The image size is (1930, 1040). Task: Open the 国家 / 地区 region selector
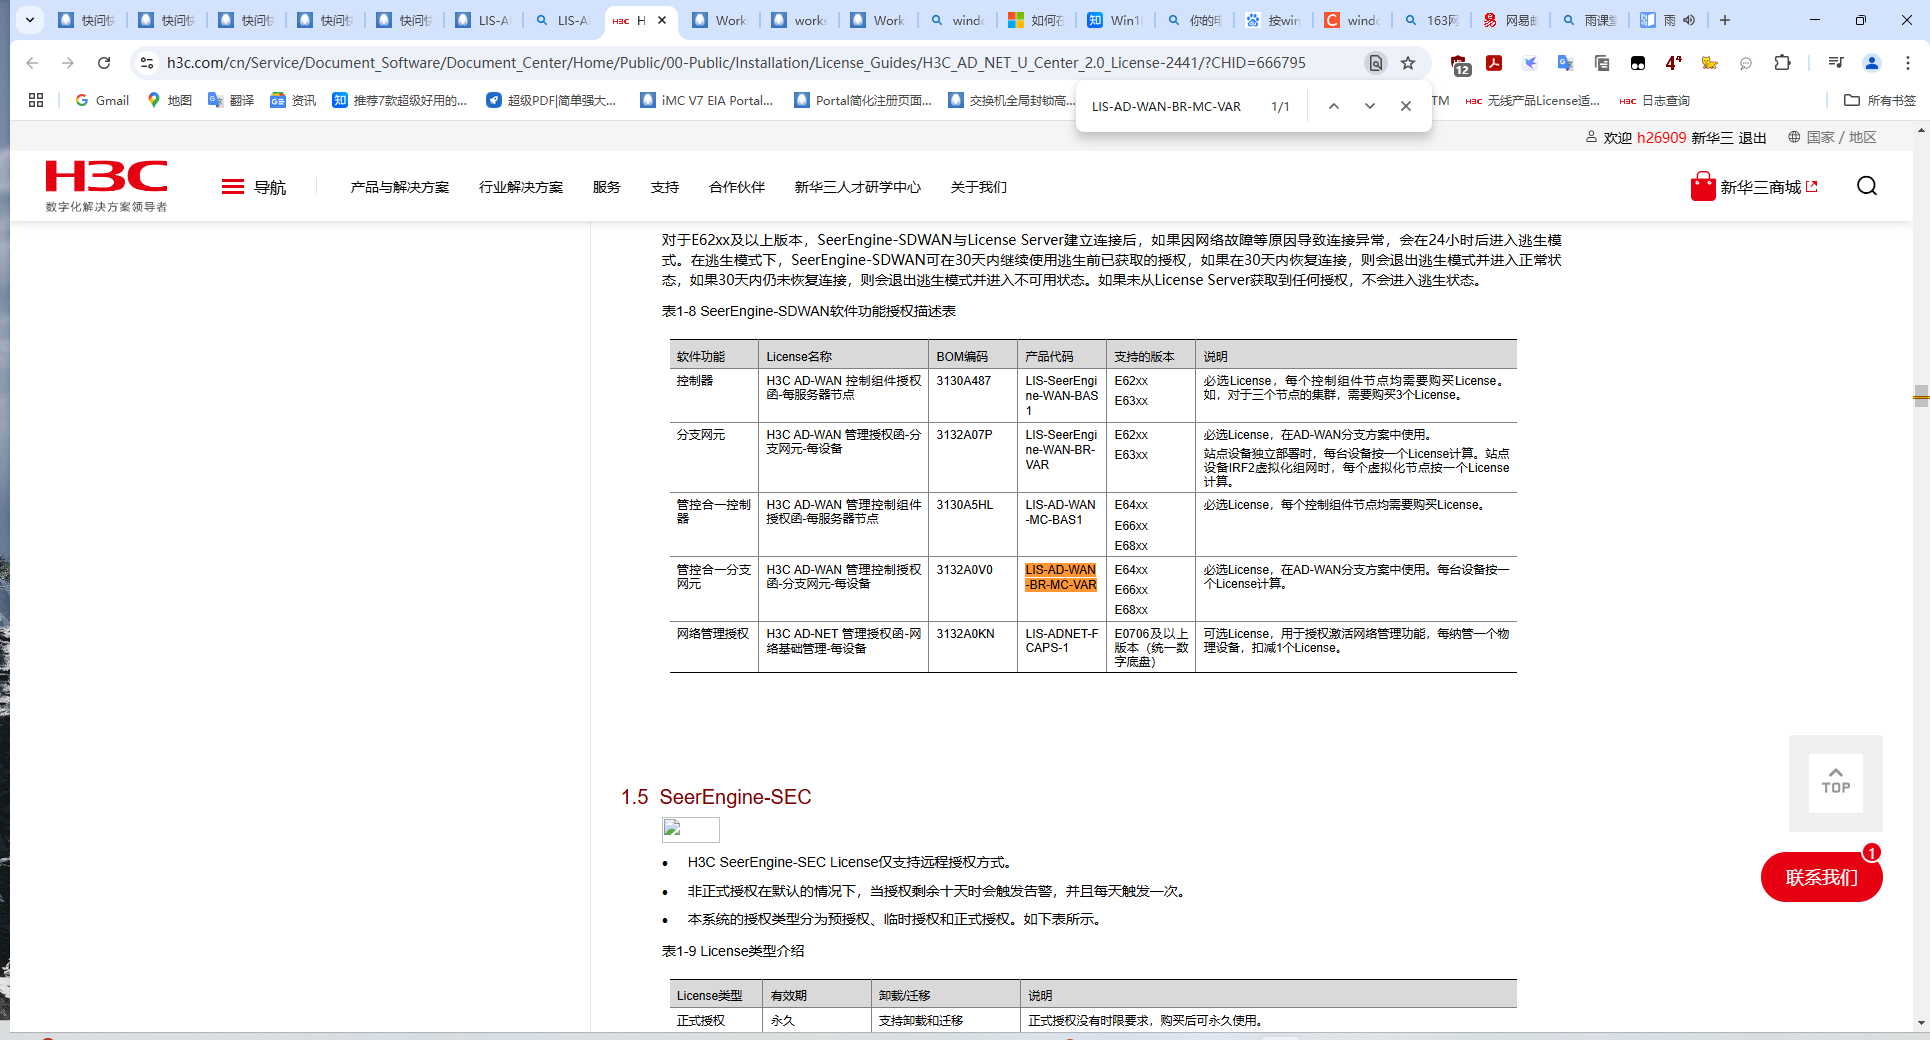click(1832, 137)
